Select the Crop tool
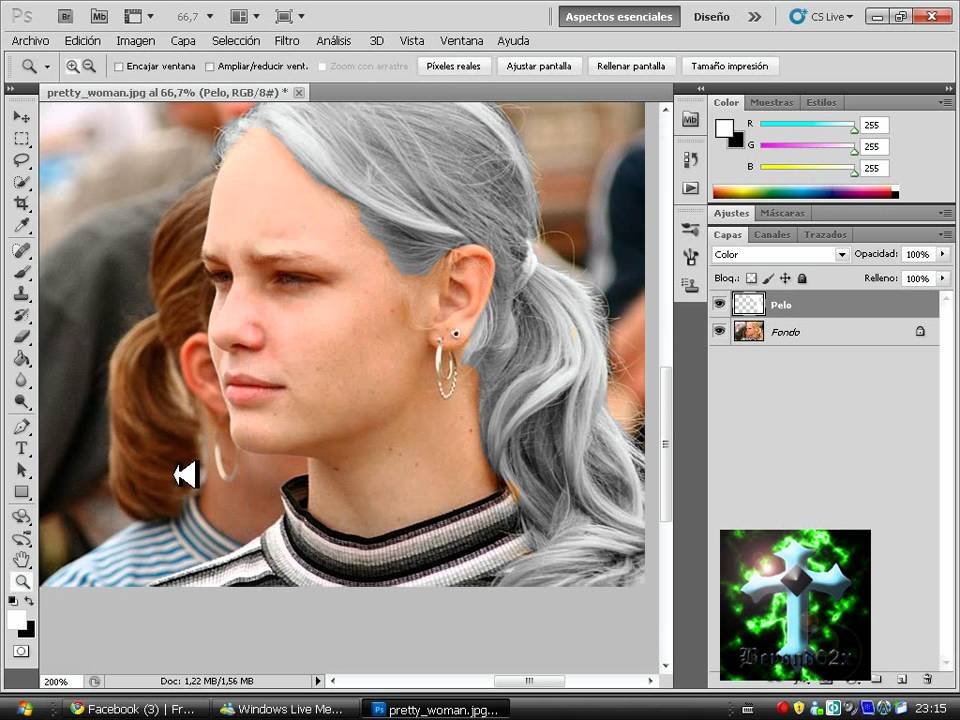 tap(21, 204)
